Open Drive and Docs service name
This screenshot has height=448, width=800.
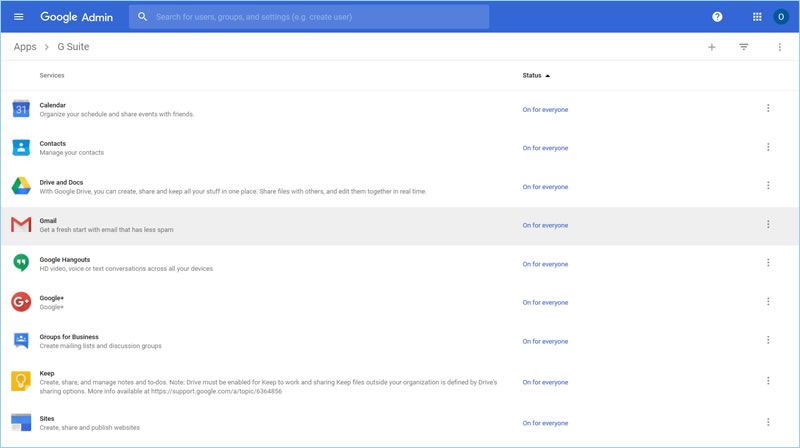tap(61, 182)
